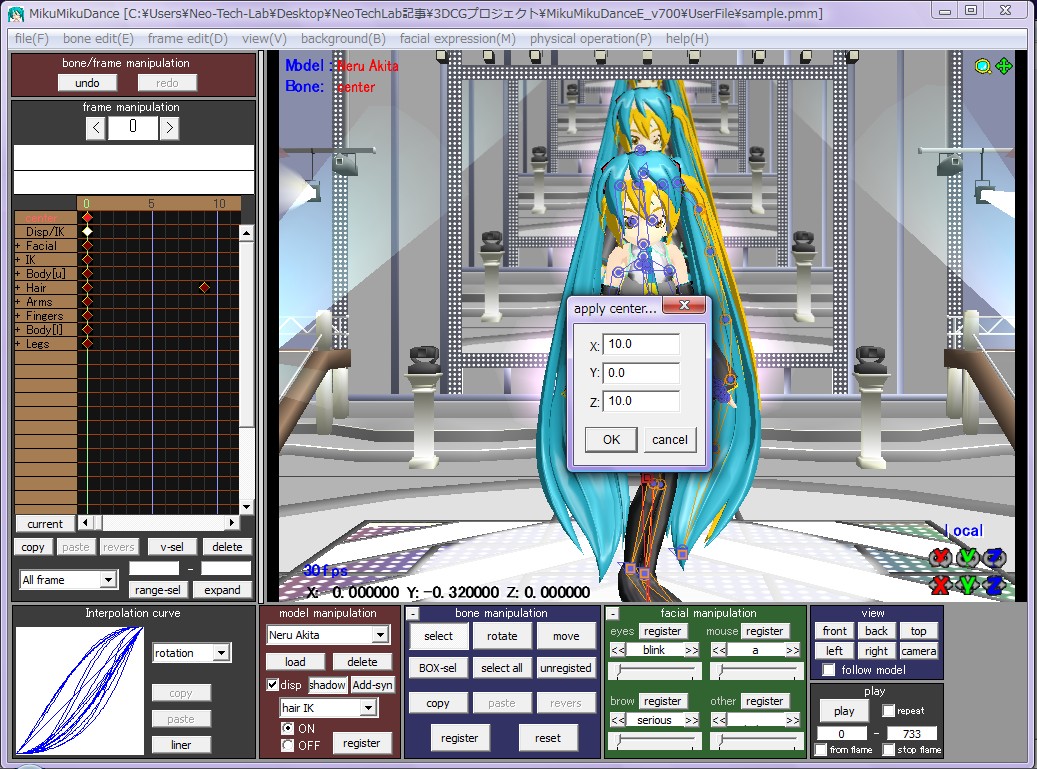This screenshot has height=769, width=1037.
Task: Click the center row red keyframe diamond
Action: [x=87, y=218]
